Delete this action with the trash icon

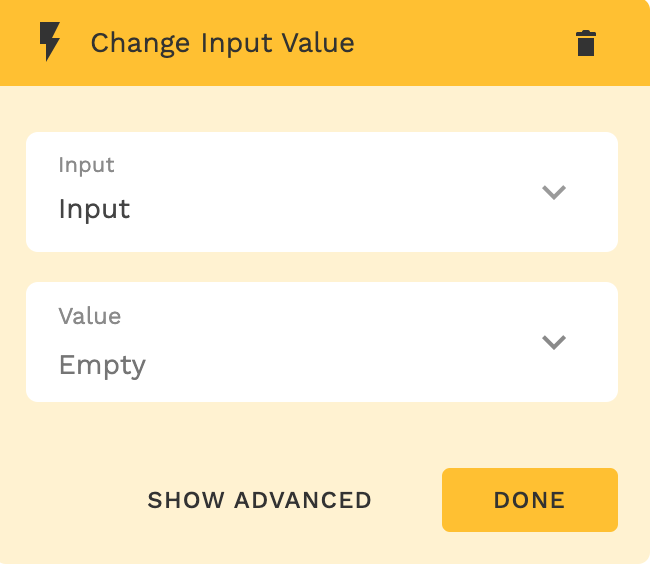tap(586, 44)
